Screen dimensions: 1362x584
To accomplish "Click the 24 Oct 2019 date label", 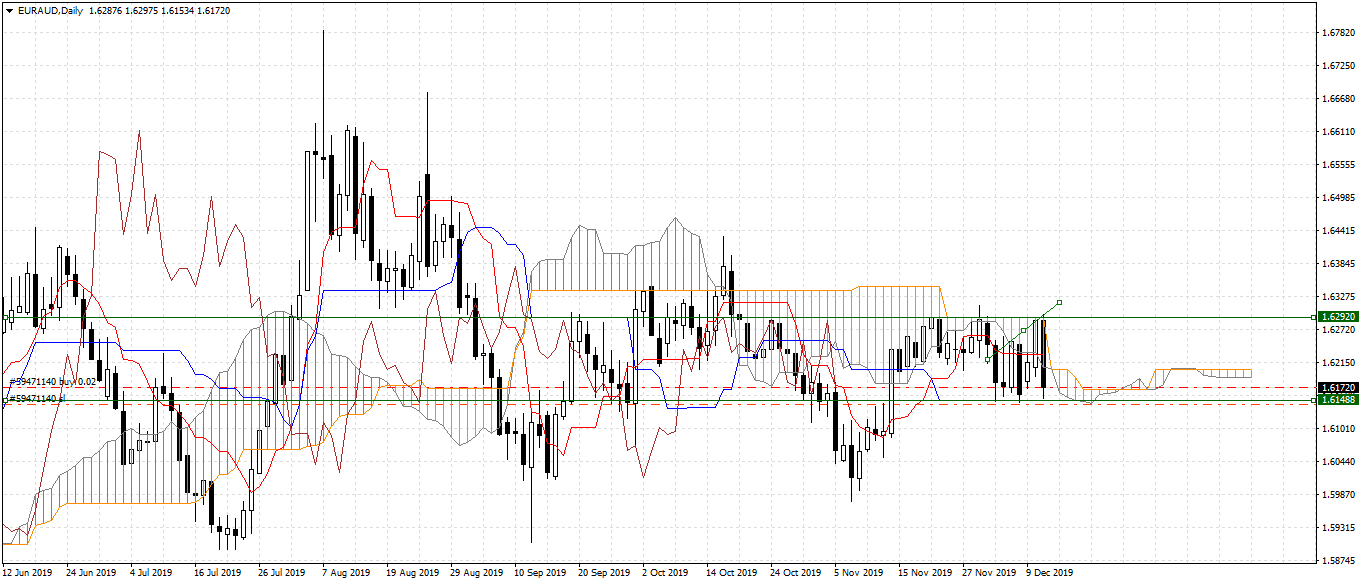I will pyautogui.click(x=795, y=573).
